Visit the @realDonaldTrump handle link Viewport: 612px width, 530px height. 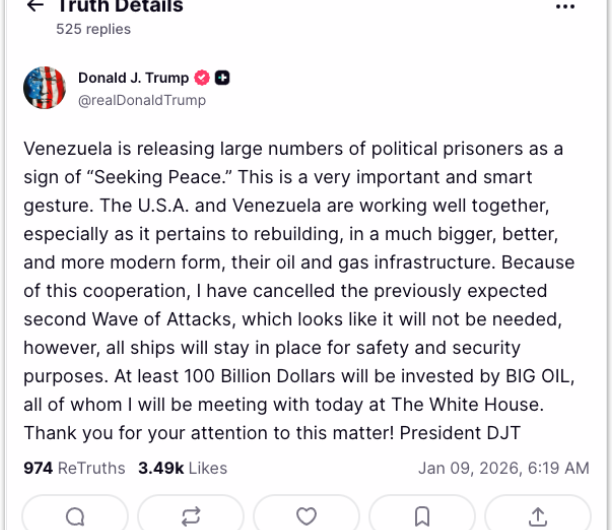coord(142,100)
